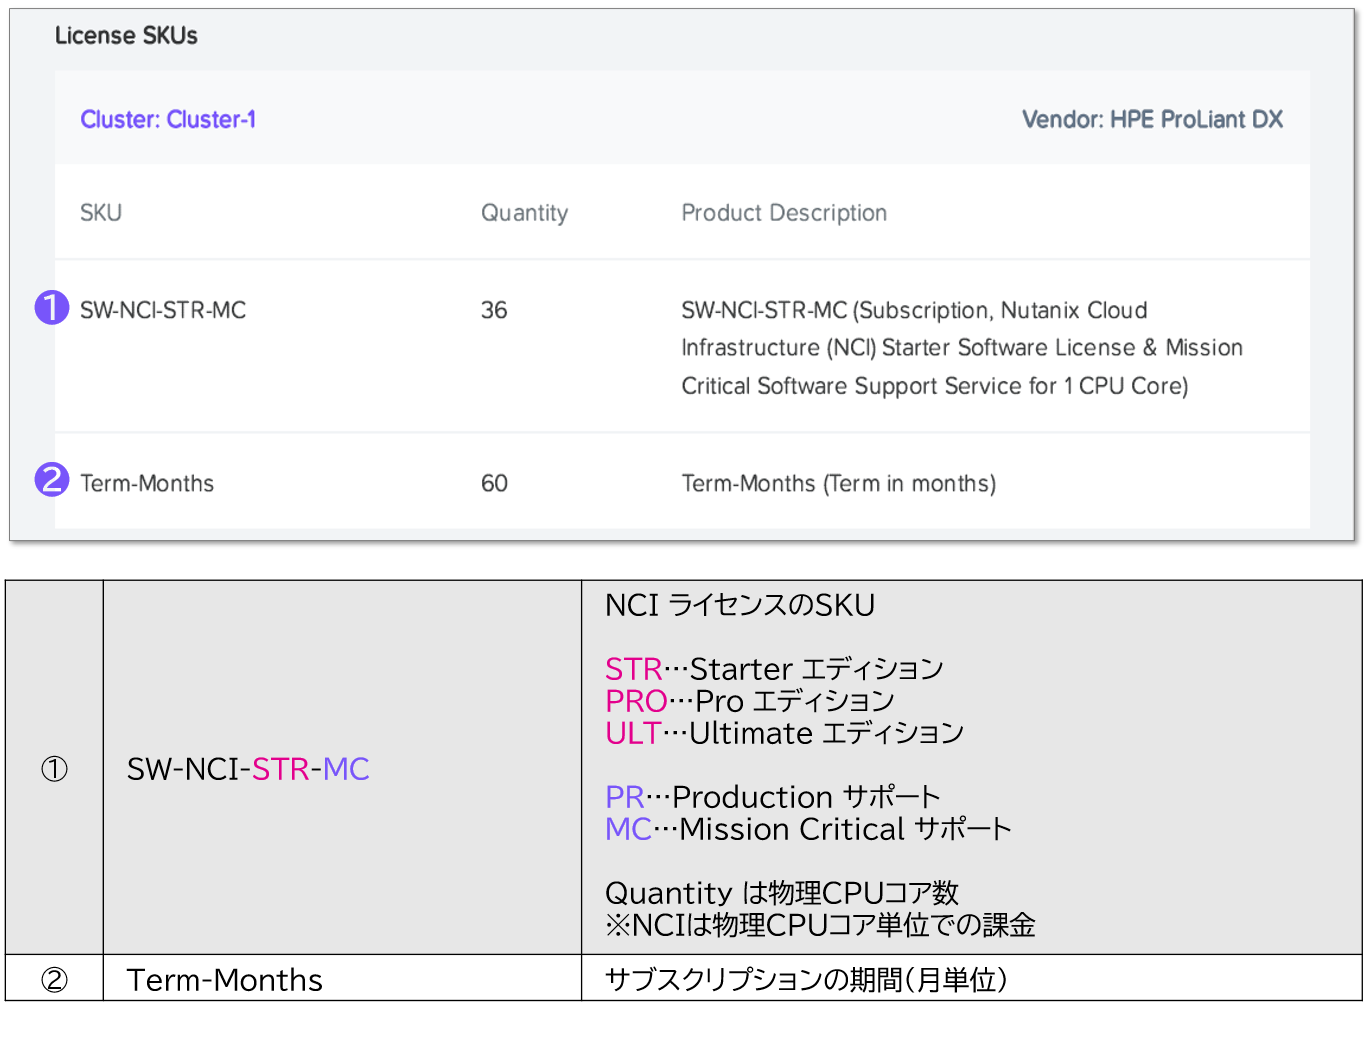Image resolution: width=1366 pixels, height=1063 pixels.
Task: Click the 'SKU' column header
Action: point(101,213)
